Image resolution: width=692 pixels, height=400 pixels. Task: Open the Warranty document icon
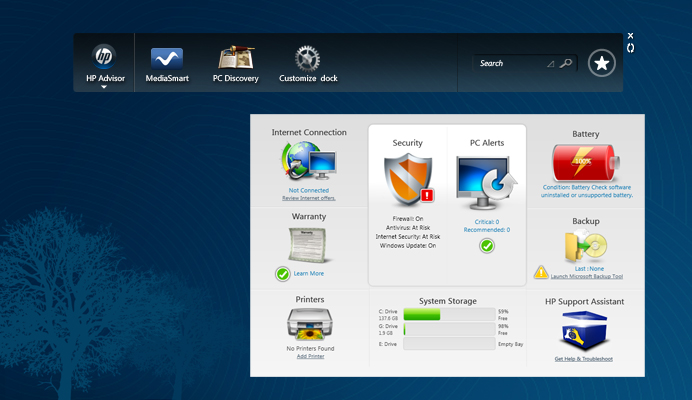click(x=308, y=245)
